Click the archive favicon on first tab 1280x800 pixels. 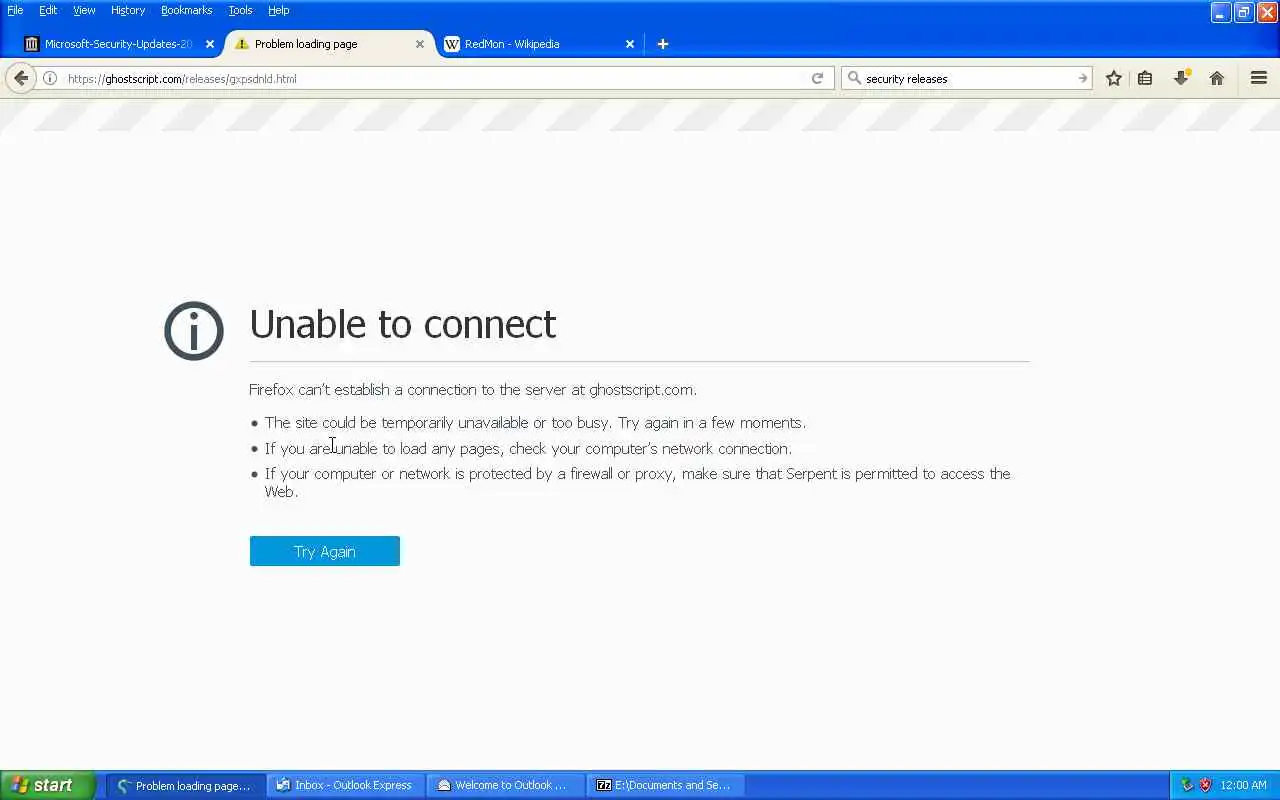pos(32,44)
